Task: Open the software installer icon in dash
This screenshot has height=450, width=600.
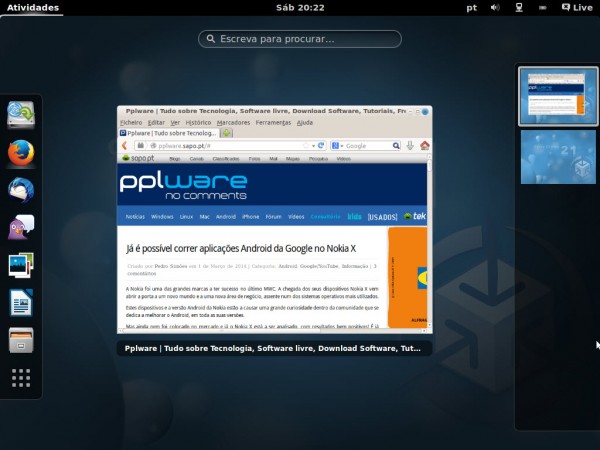Action: point(21,115)
